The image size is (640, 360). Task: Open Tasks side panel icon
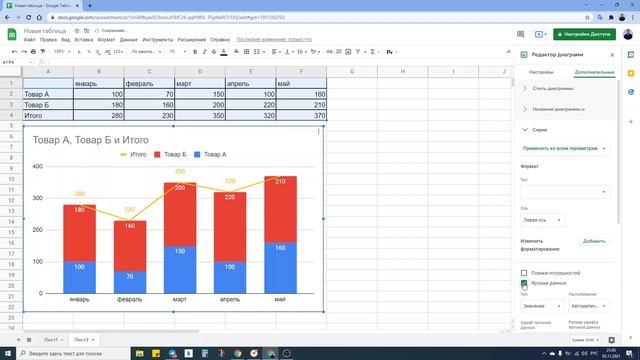[x=631, y=92]
